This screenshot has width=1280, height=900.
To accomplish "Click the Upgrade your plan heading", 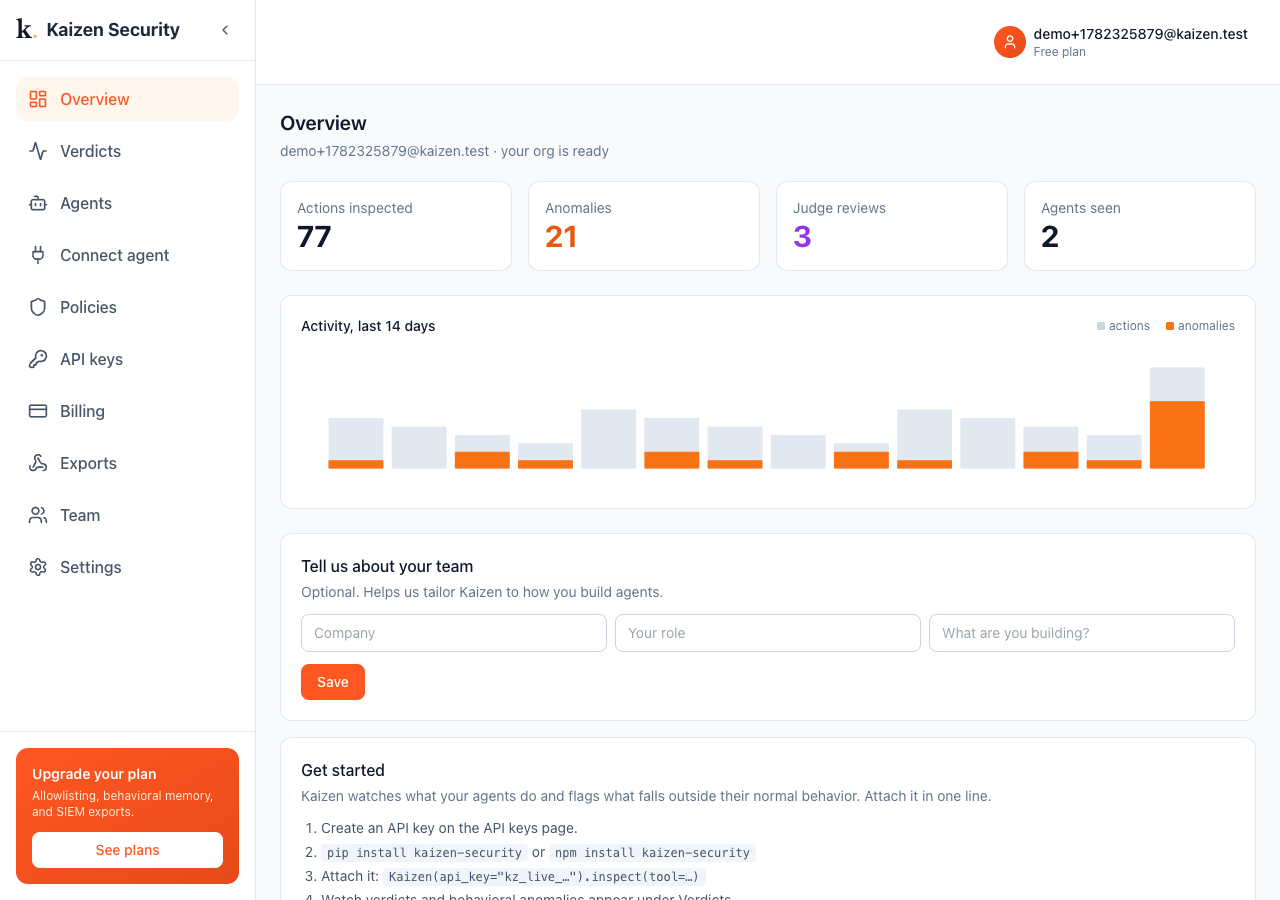I will pos(94,774).
